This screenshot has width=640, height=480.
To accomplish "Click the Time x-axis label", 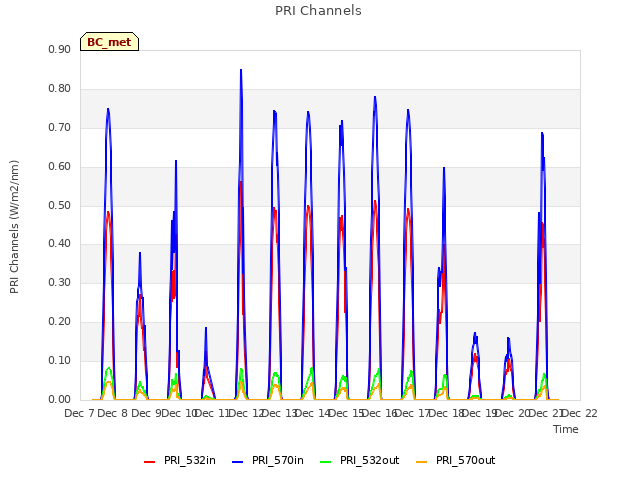I will click(566, 429).
